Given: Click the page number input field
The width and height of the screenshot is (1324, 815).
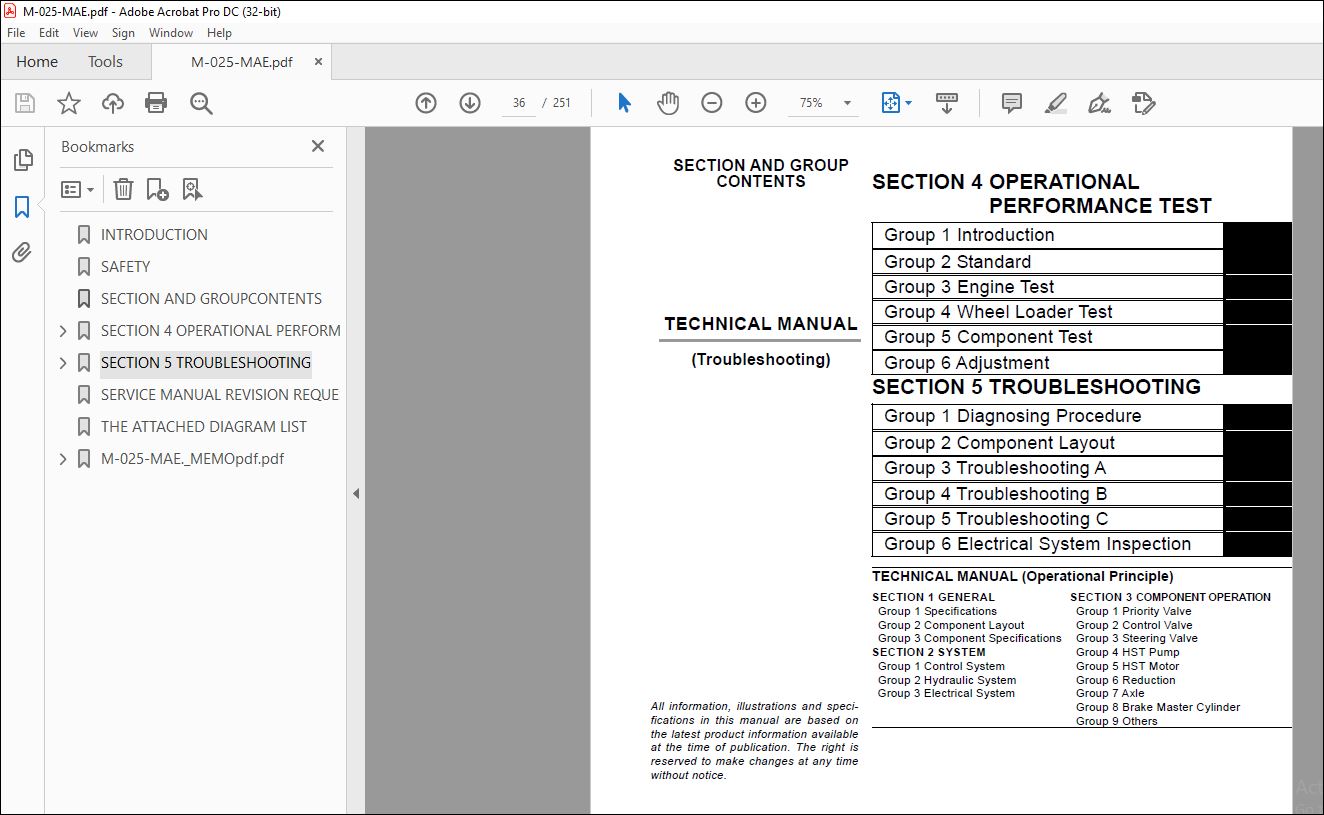Looking at the screenshot, I should tap(519, 103).
